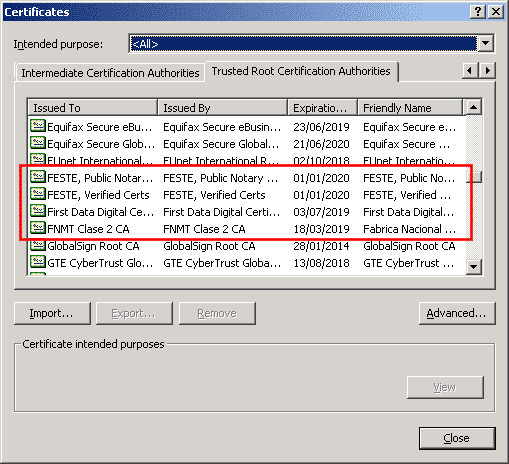The width and height of the screenshot is (509, 464).
Task: Click the Equifax Secure Glob... certificate icon
Action: (38, 143)
